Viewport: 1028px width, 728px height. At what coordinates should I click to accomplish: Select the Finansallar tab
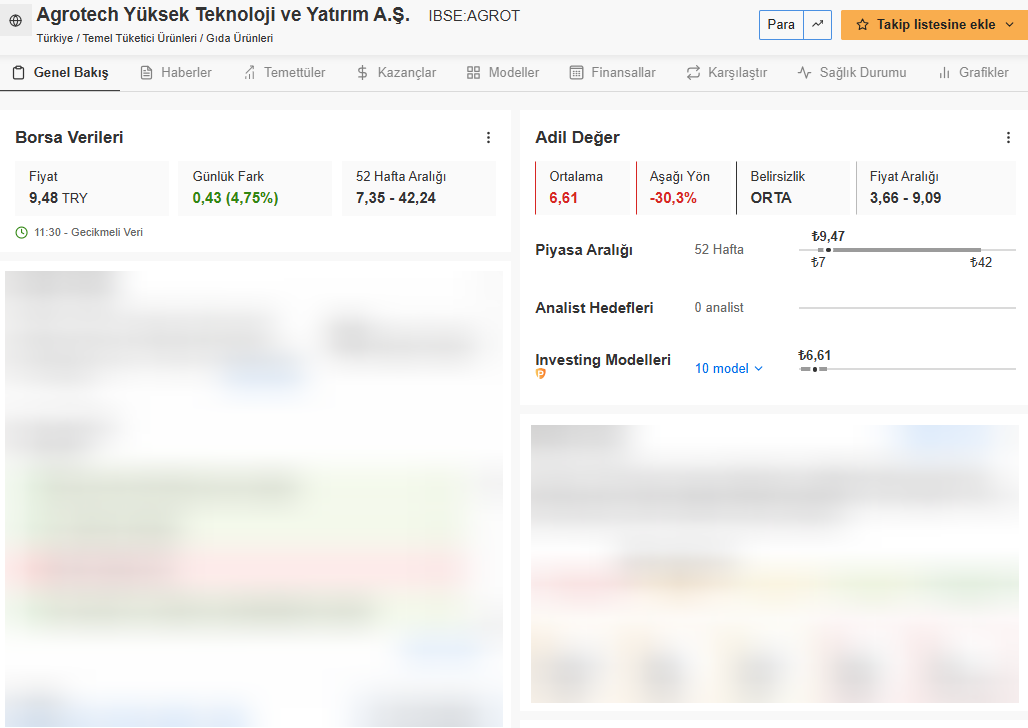[x=613, y=73]
